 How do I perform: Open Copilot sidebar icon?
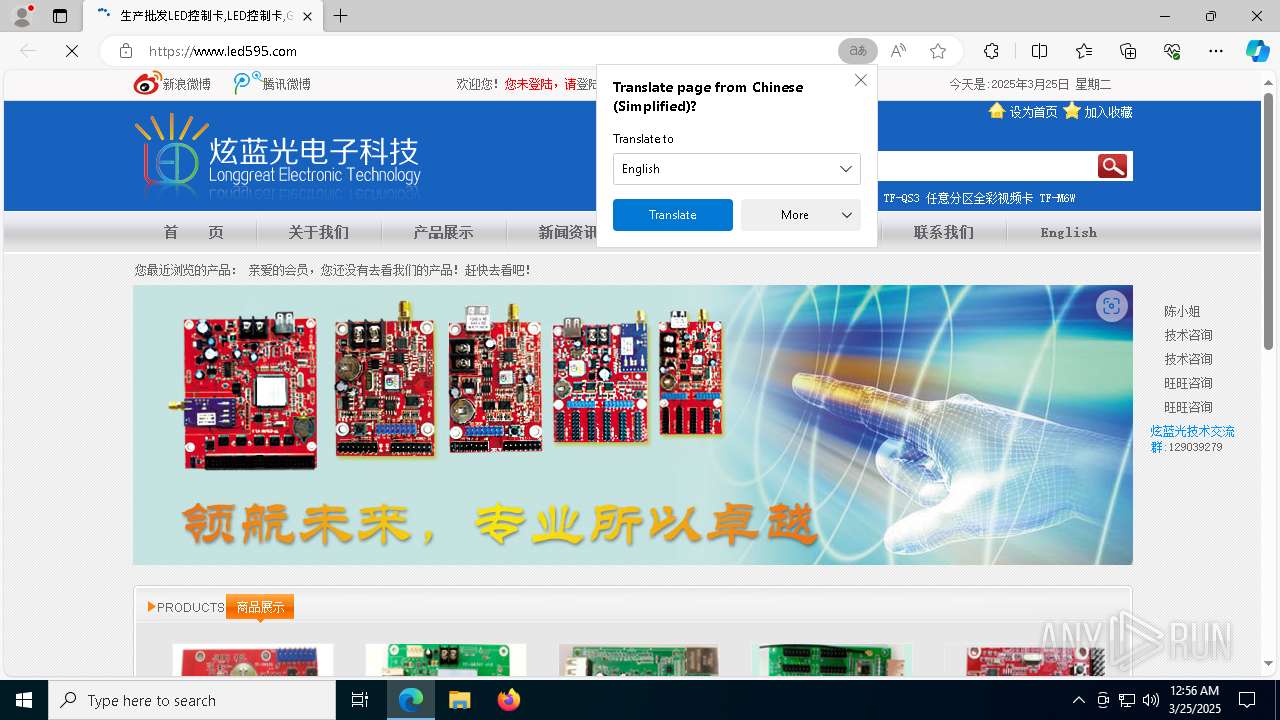[1257, 51]
